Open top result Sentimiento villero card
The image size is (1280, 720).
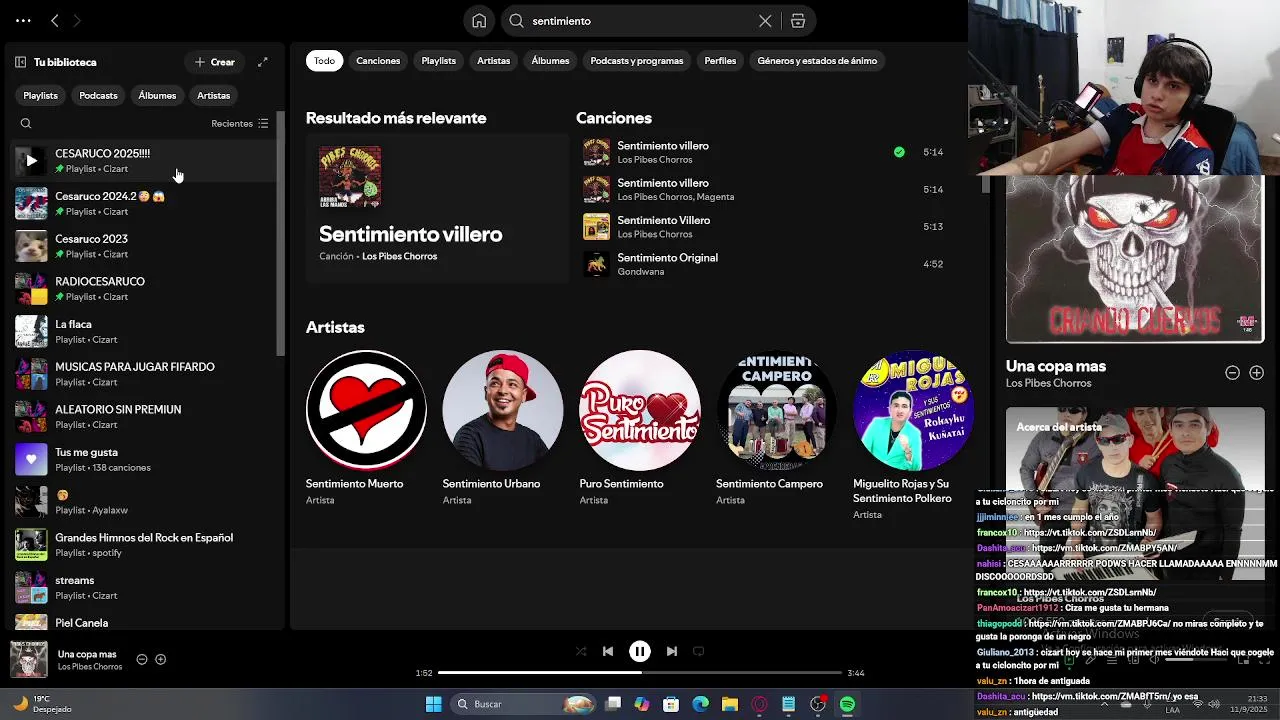pos(437,208)
